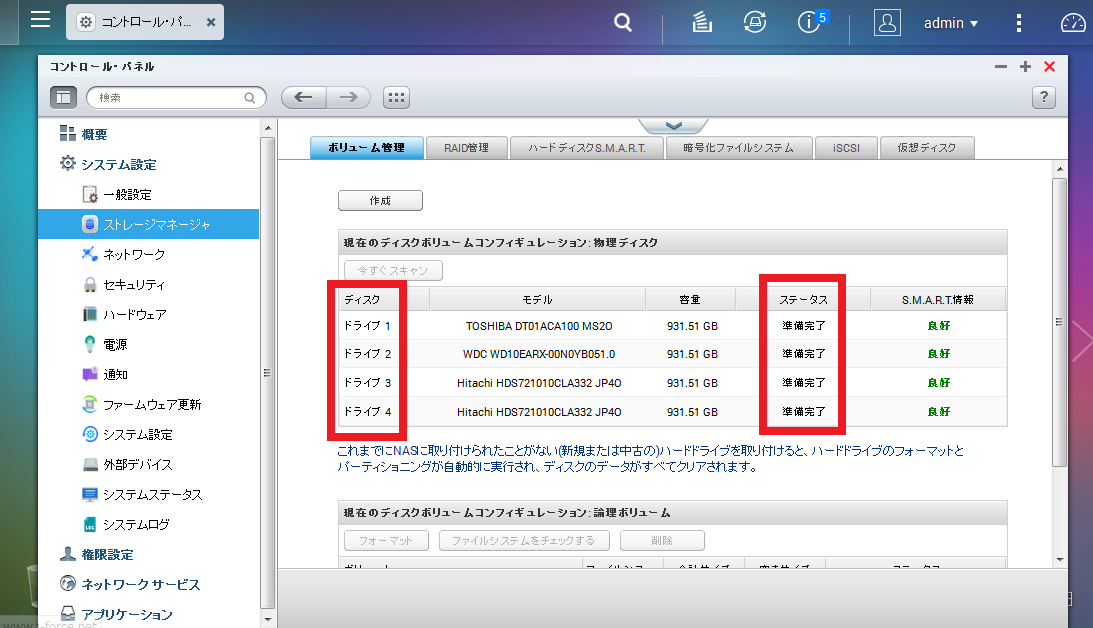The width and height of the screenshot is (1093, 628).
Task: Expand the collapsed top panel chevron
Action: pos(673,126)
